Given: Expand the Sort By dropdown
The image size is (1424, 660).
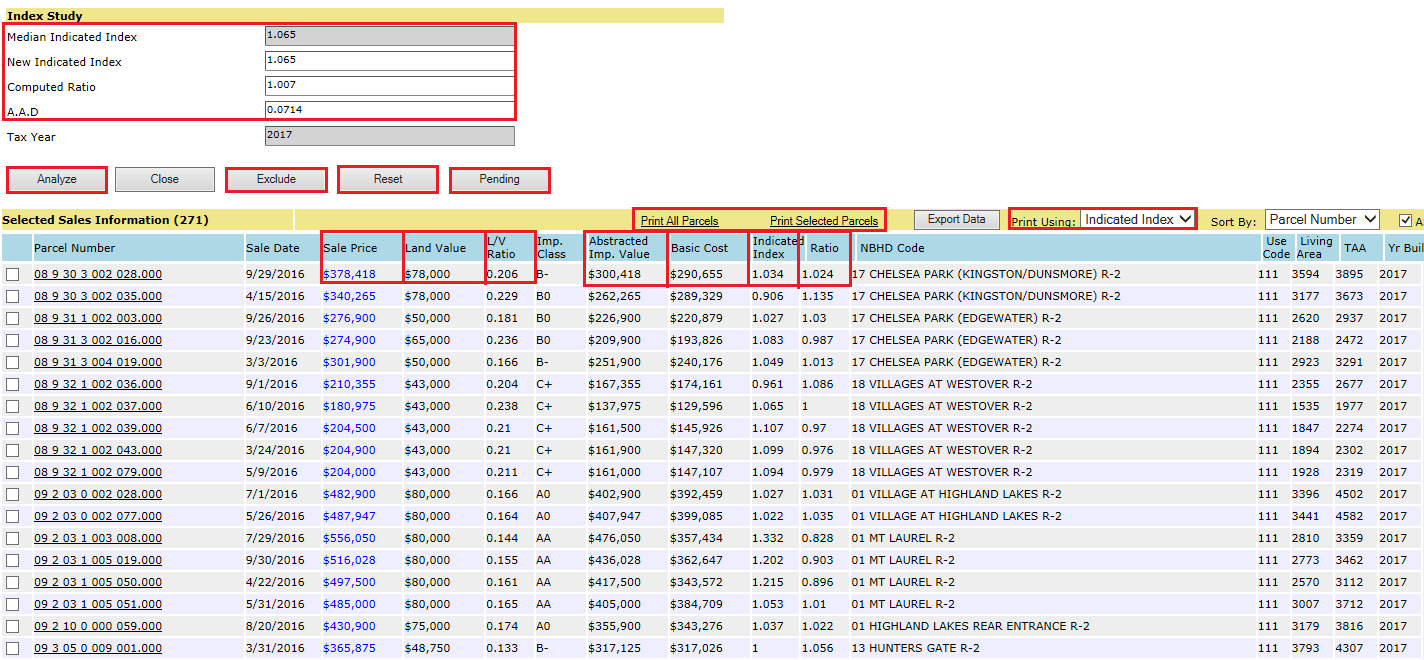Looking at the screenshot, I should [x=1322, y=219].
